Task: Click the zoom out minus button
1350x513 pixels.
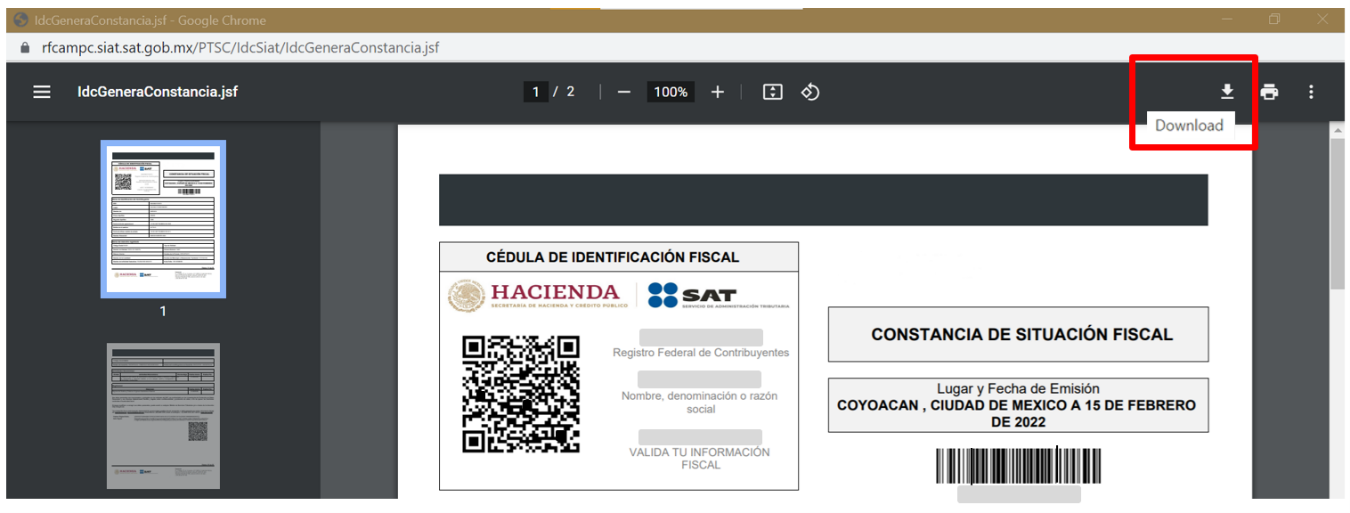Action: pos(624,92)
